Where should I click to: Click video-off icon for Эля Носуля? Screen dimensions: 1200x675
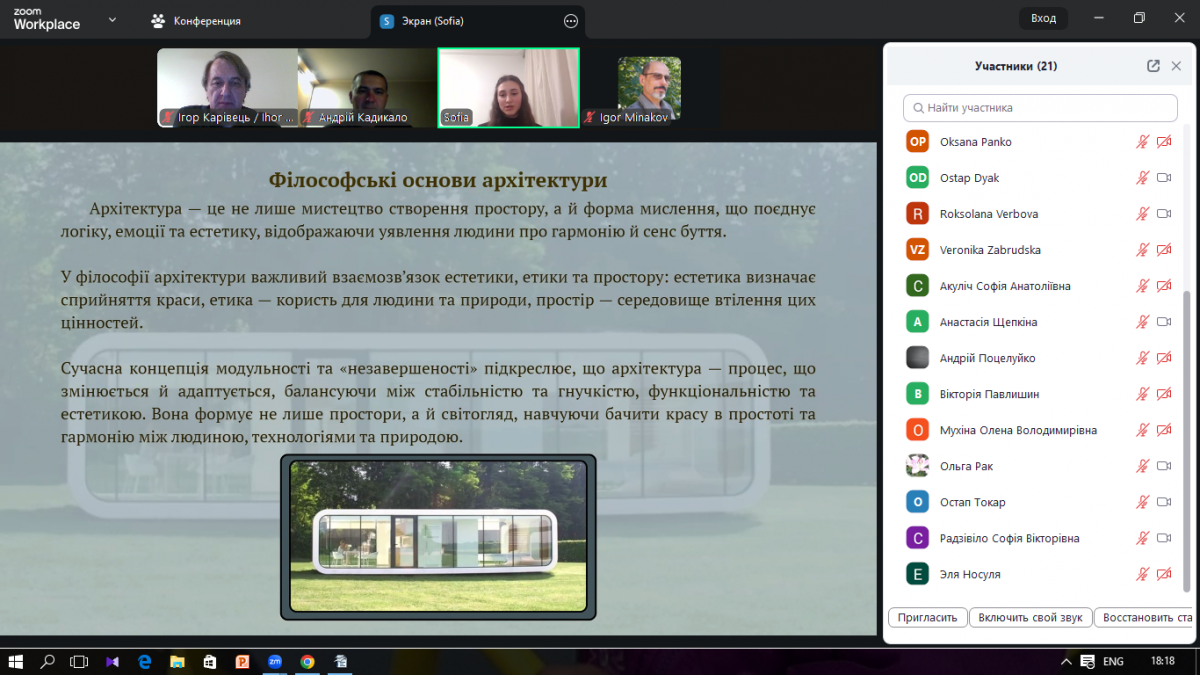[1164, 574]
